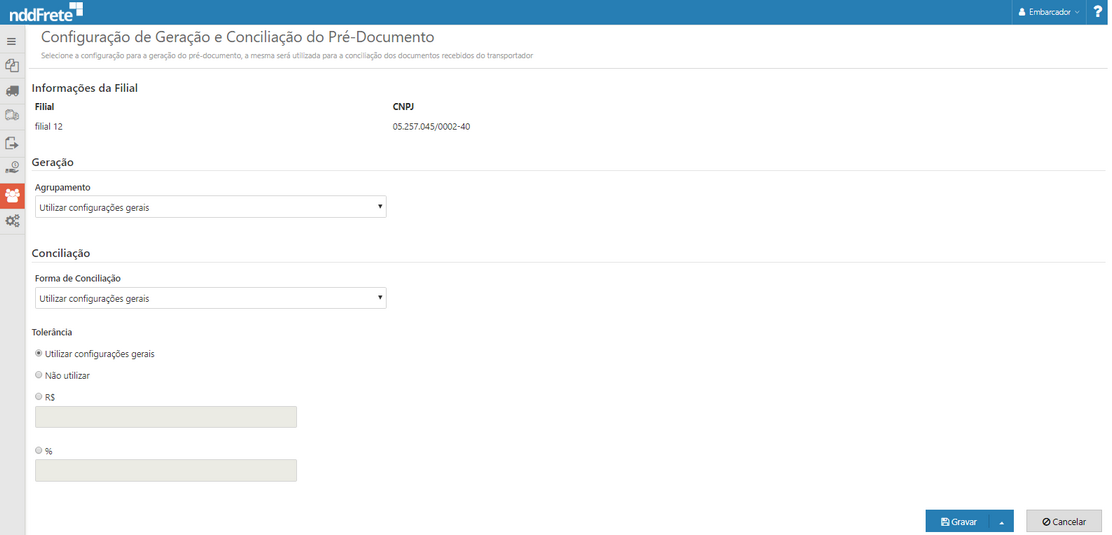Click the nddFrete logo

coord(45,12)
